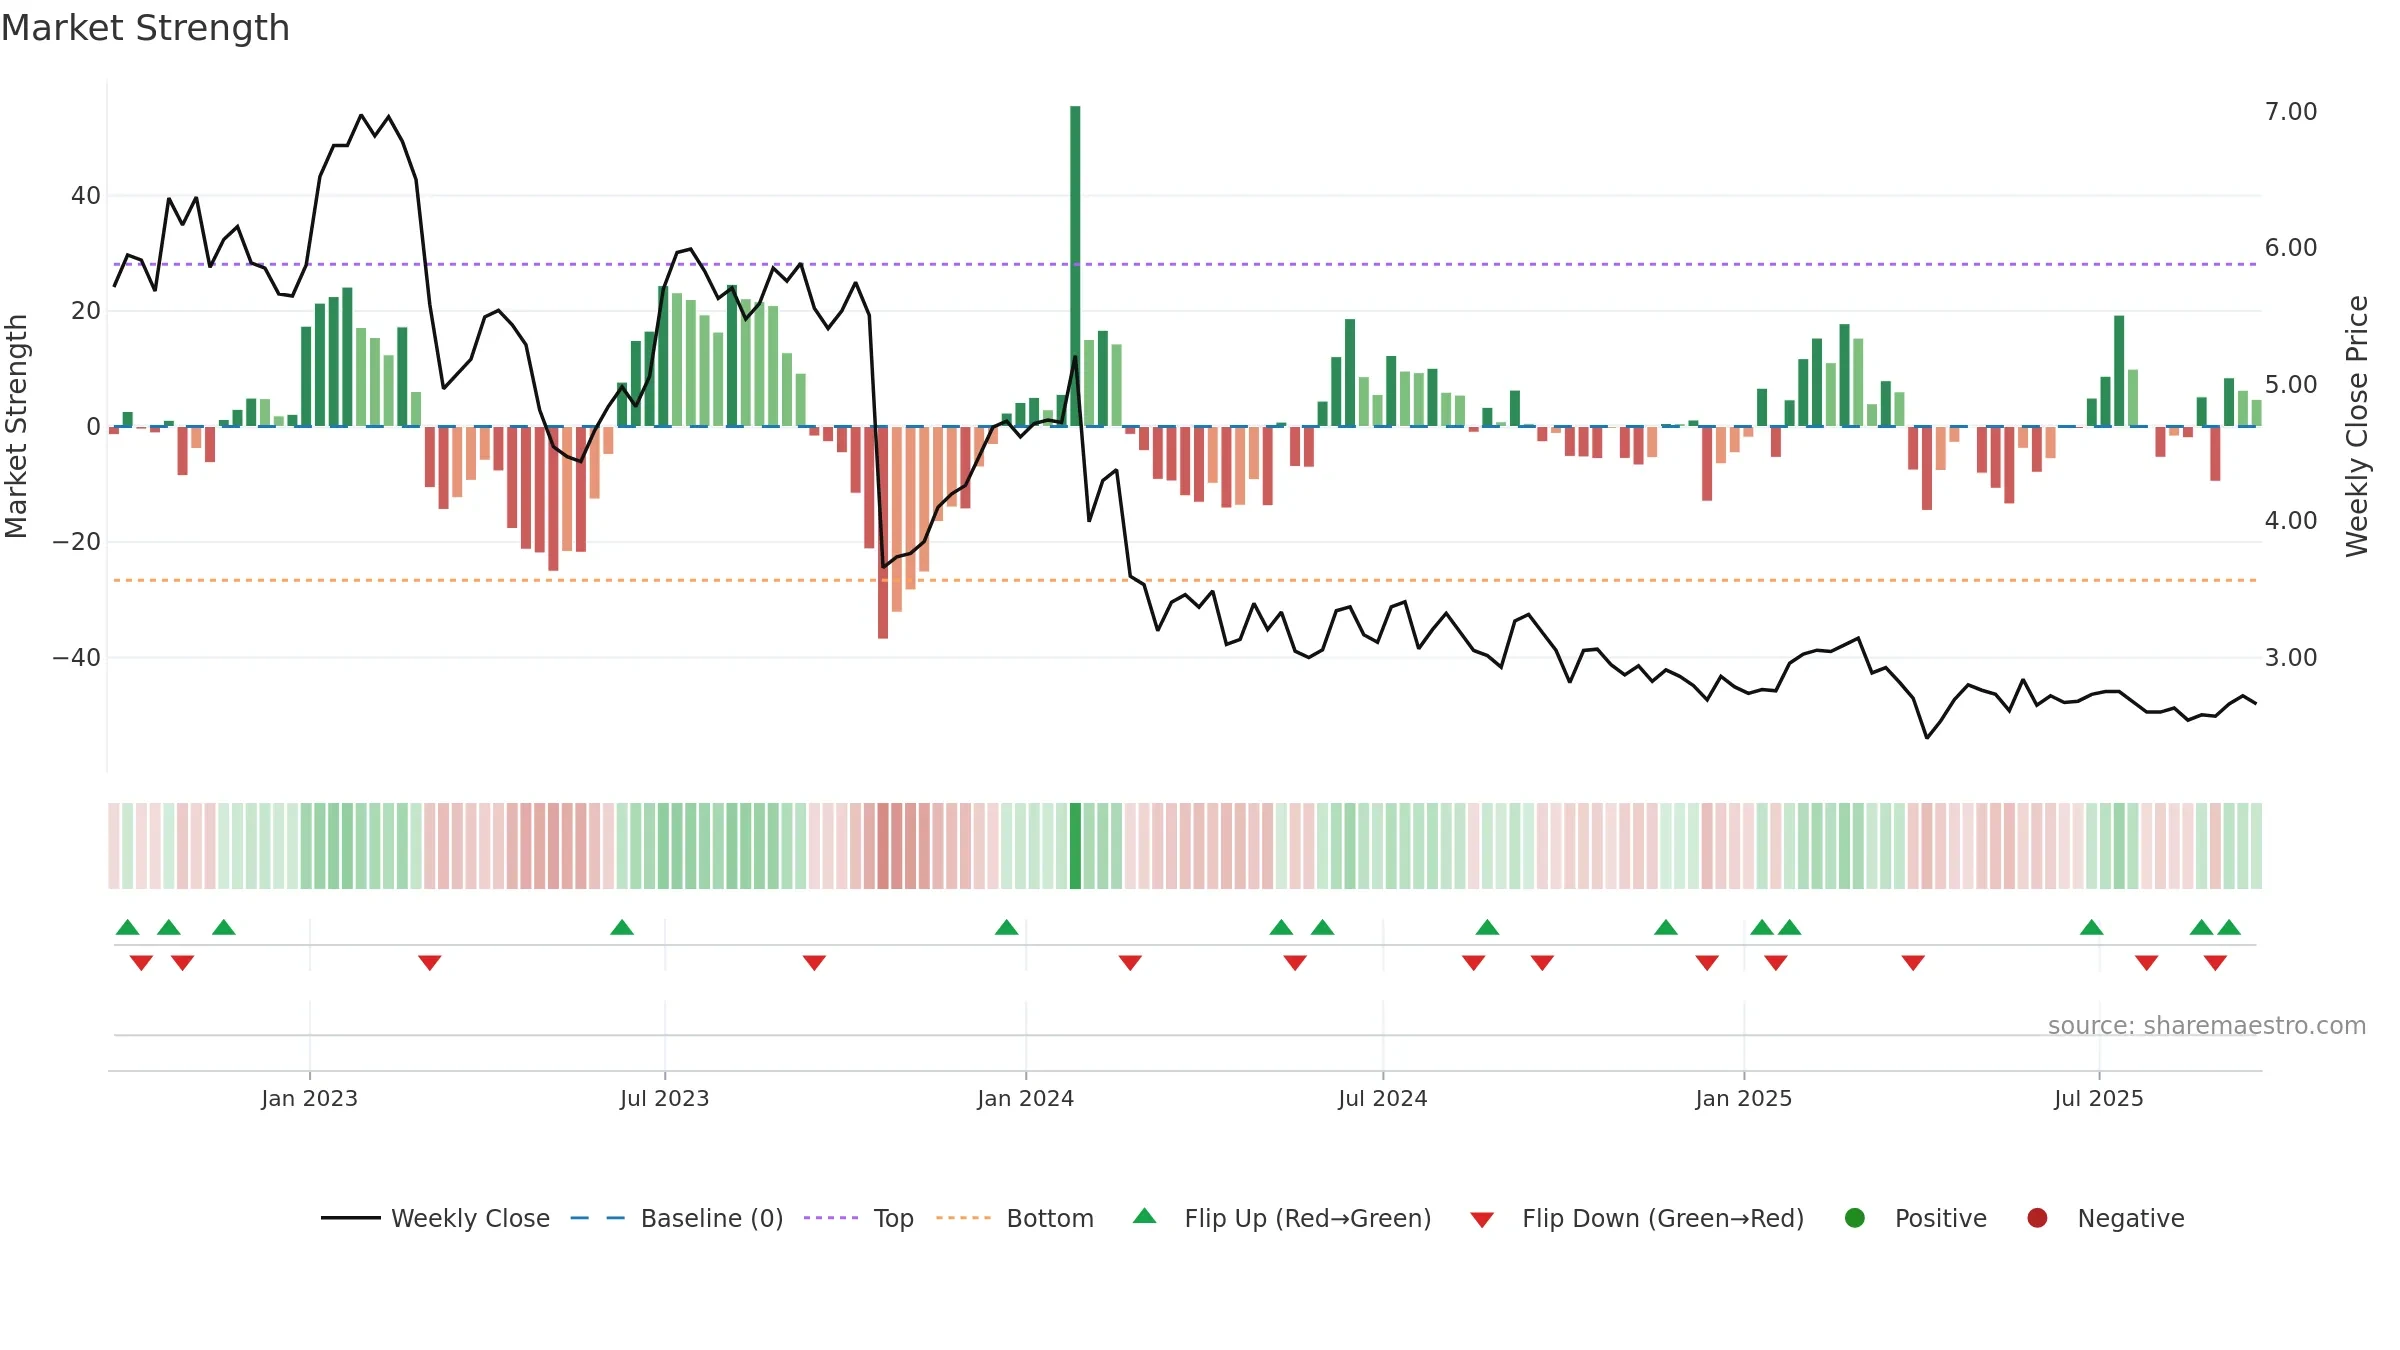Image resolution: width=2400 pixels, height=1350 pixels.
Task: Click the dark red Negative circle in legend
Action: click(2037, 1218)
